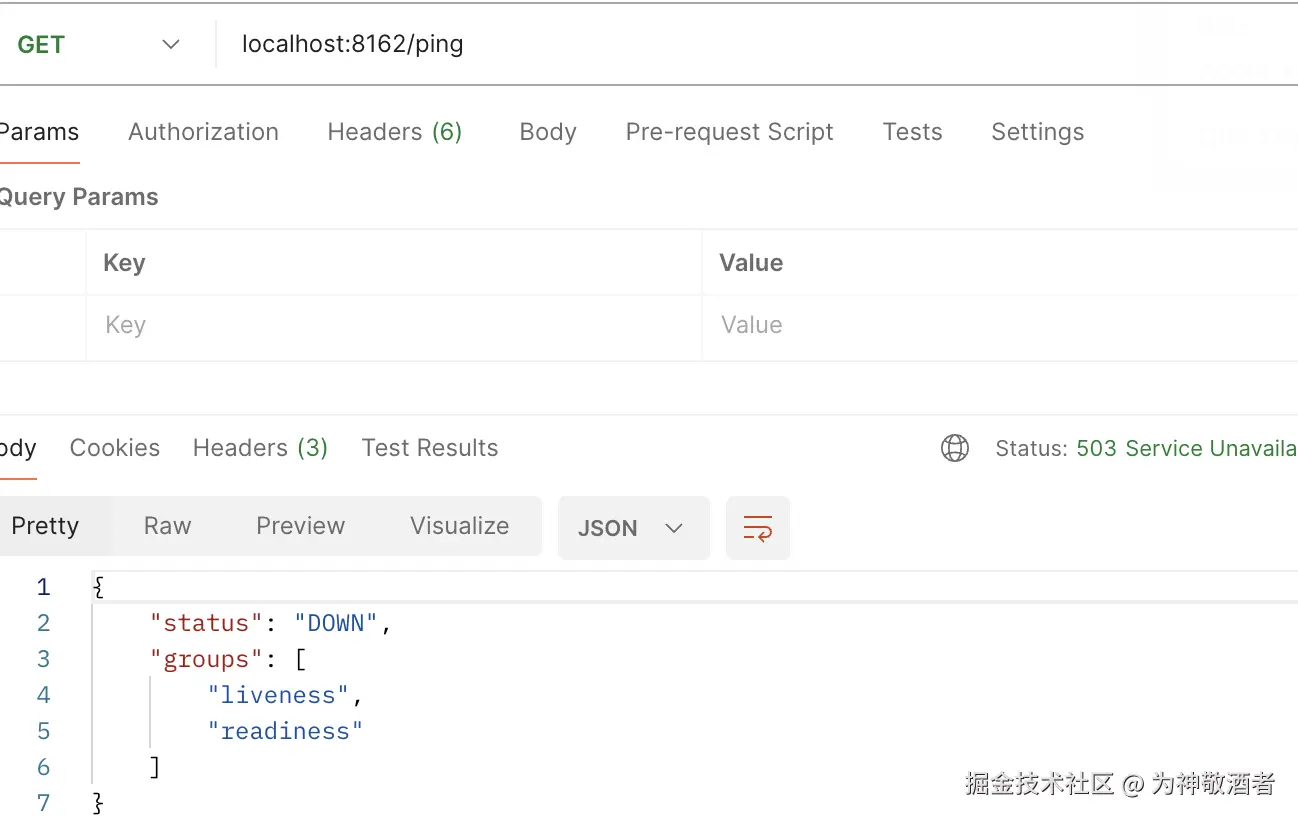Click the query param Key input
Screen dimensions: 1298x820
coord(393,325)
